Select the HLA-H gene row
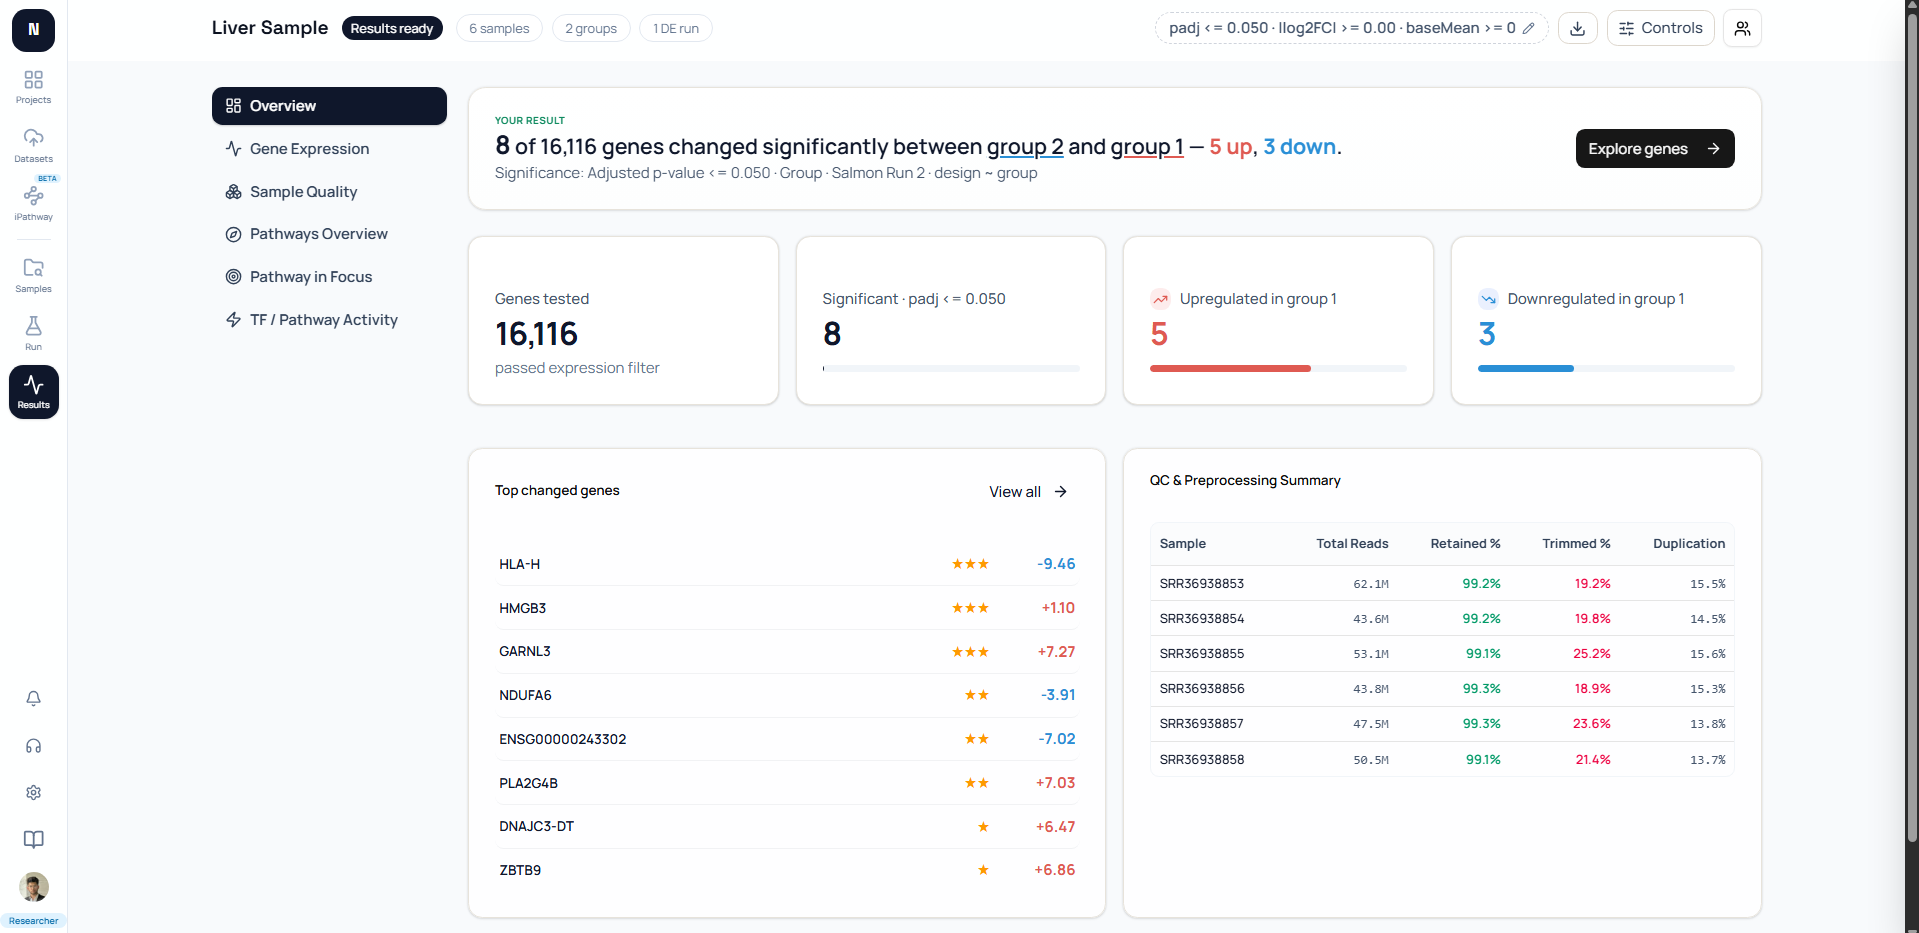 point(786,564)
